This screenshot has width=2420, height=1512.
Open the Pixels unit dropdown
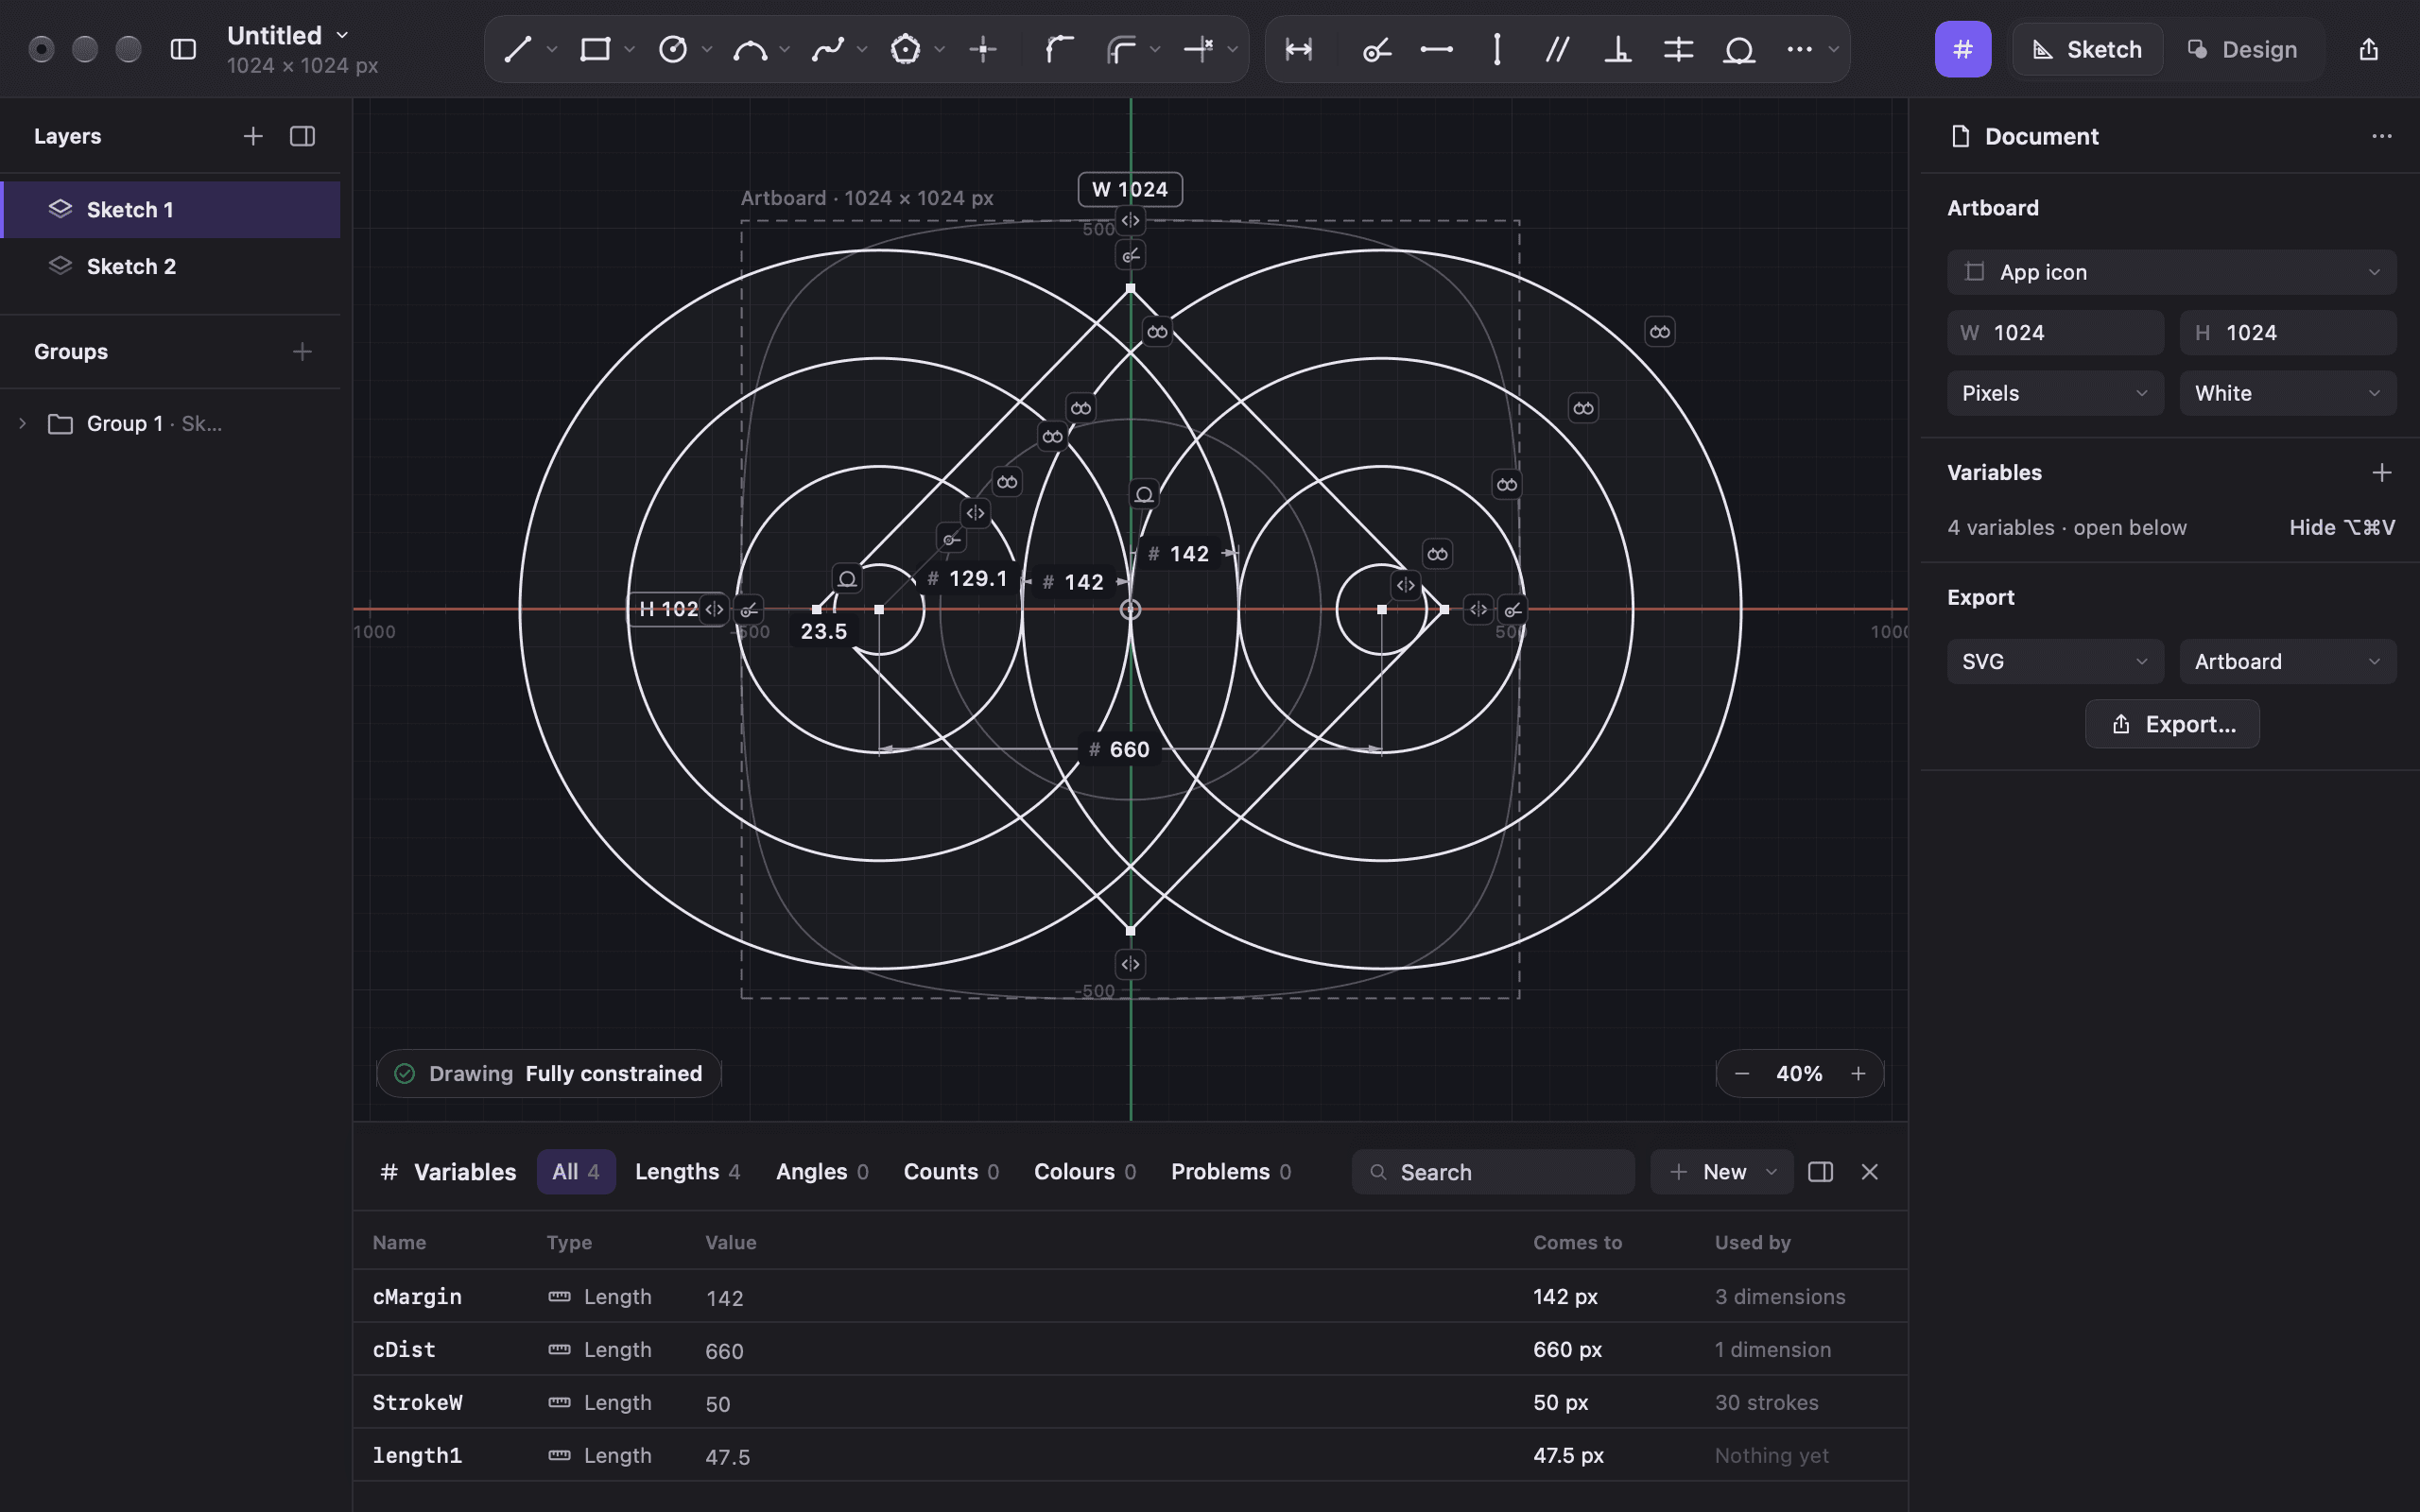click(x=2055, y=393)
